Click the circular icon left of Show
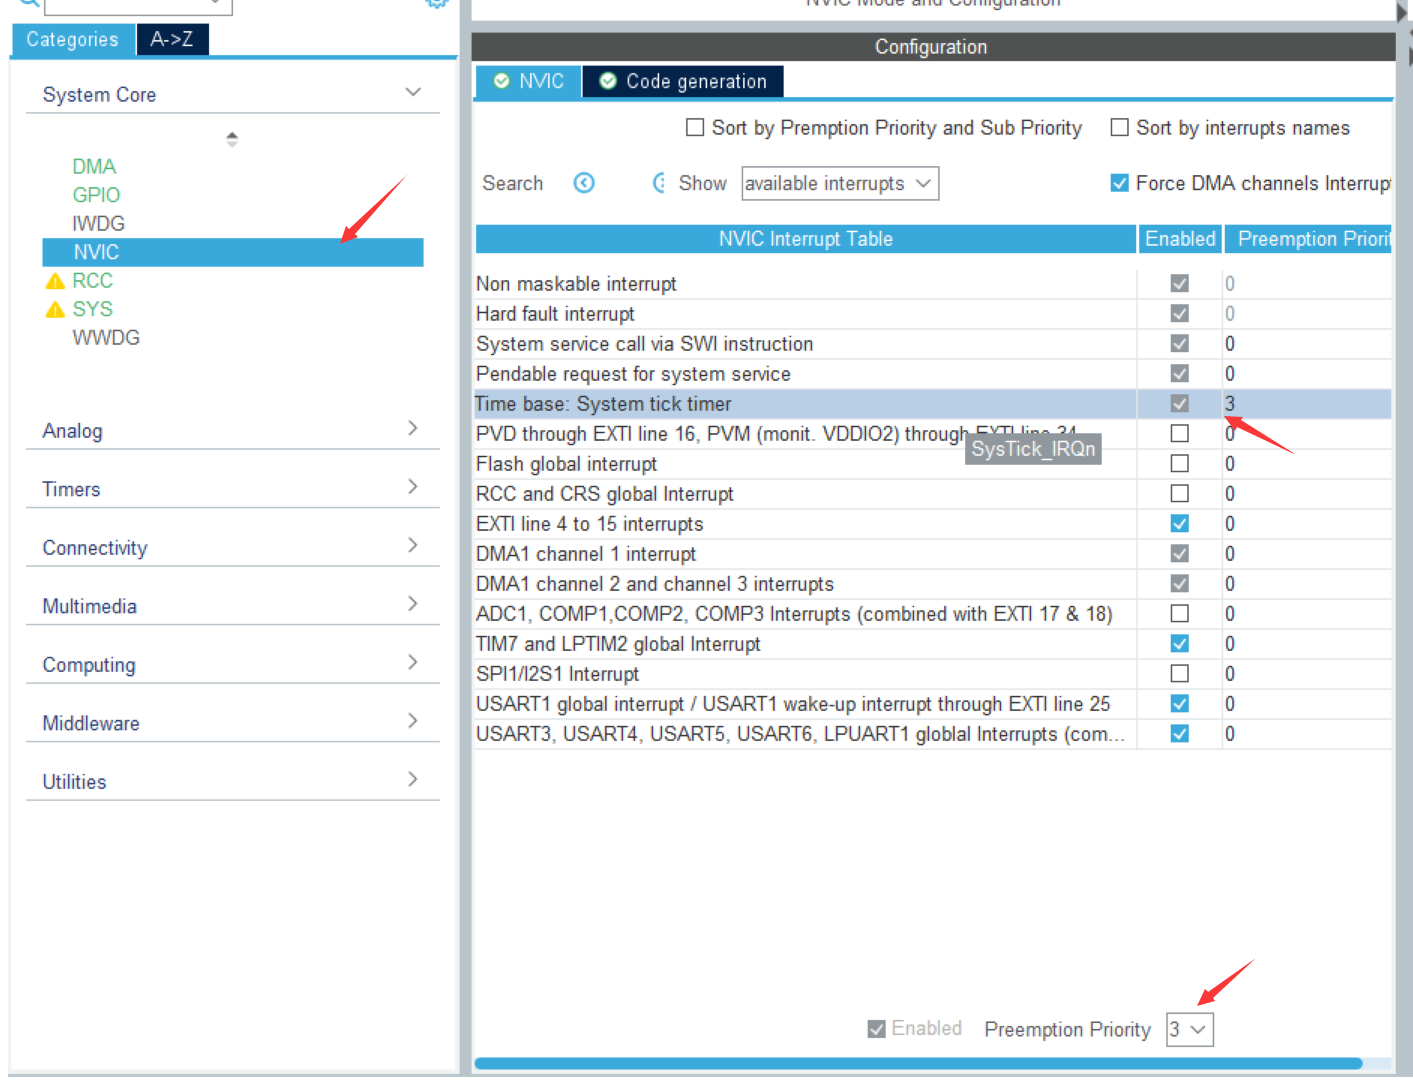1413x1085 pixels. pos(659,183)
